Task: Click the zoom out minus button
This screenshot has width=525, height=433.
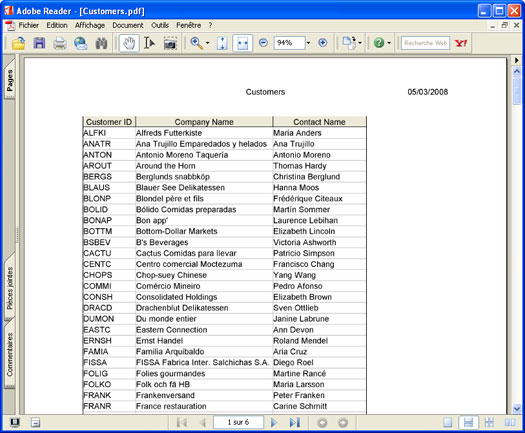Action: [264, 43]
